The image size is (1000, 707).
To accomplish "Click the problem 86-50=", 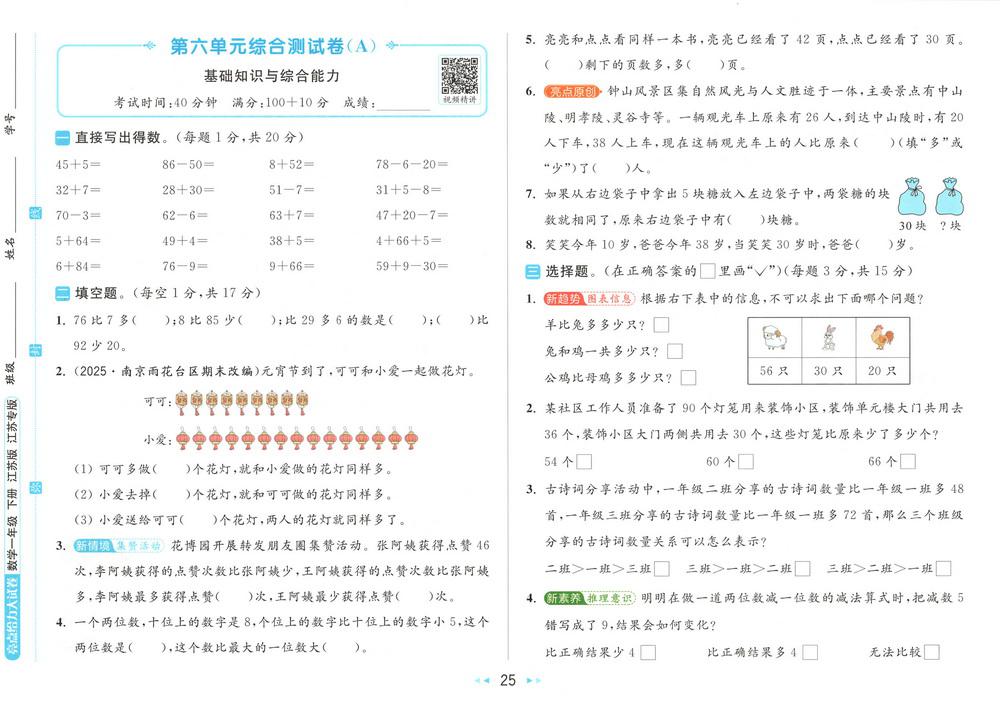I will [x=188, y=164].
